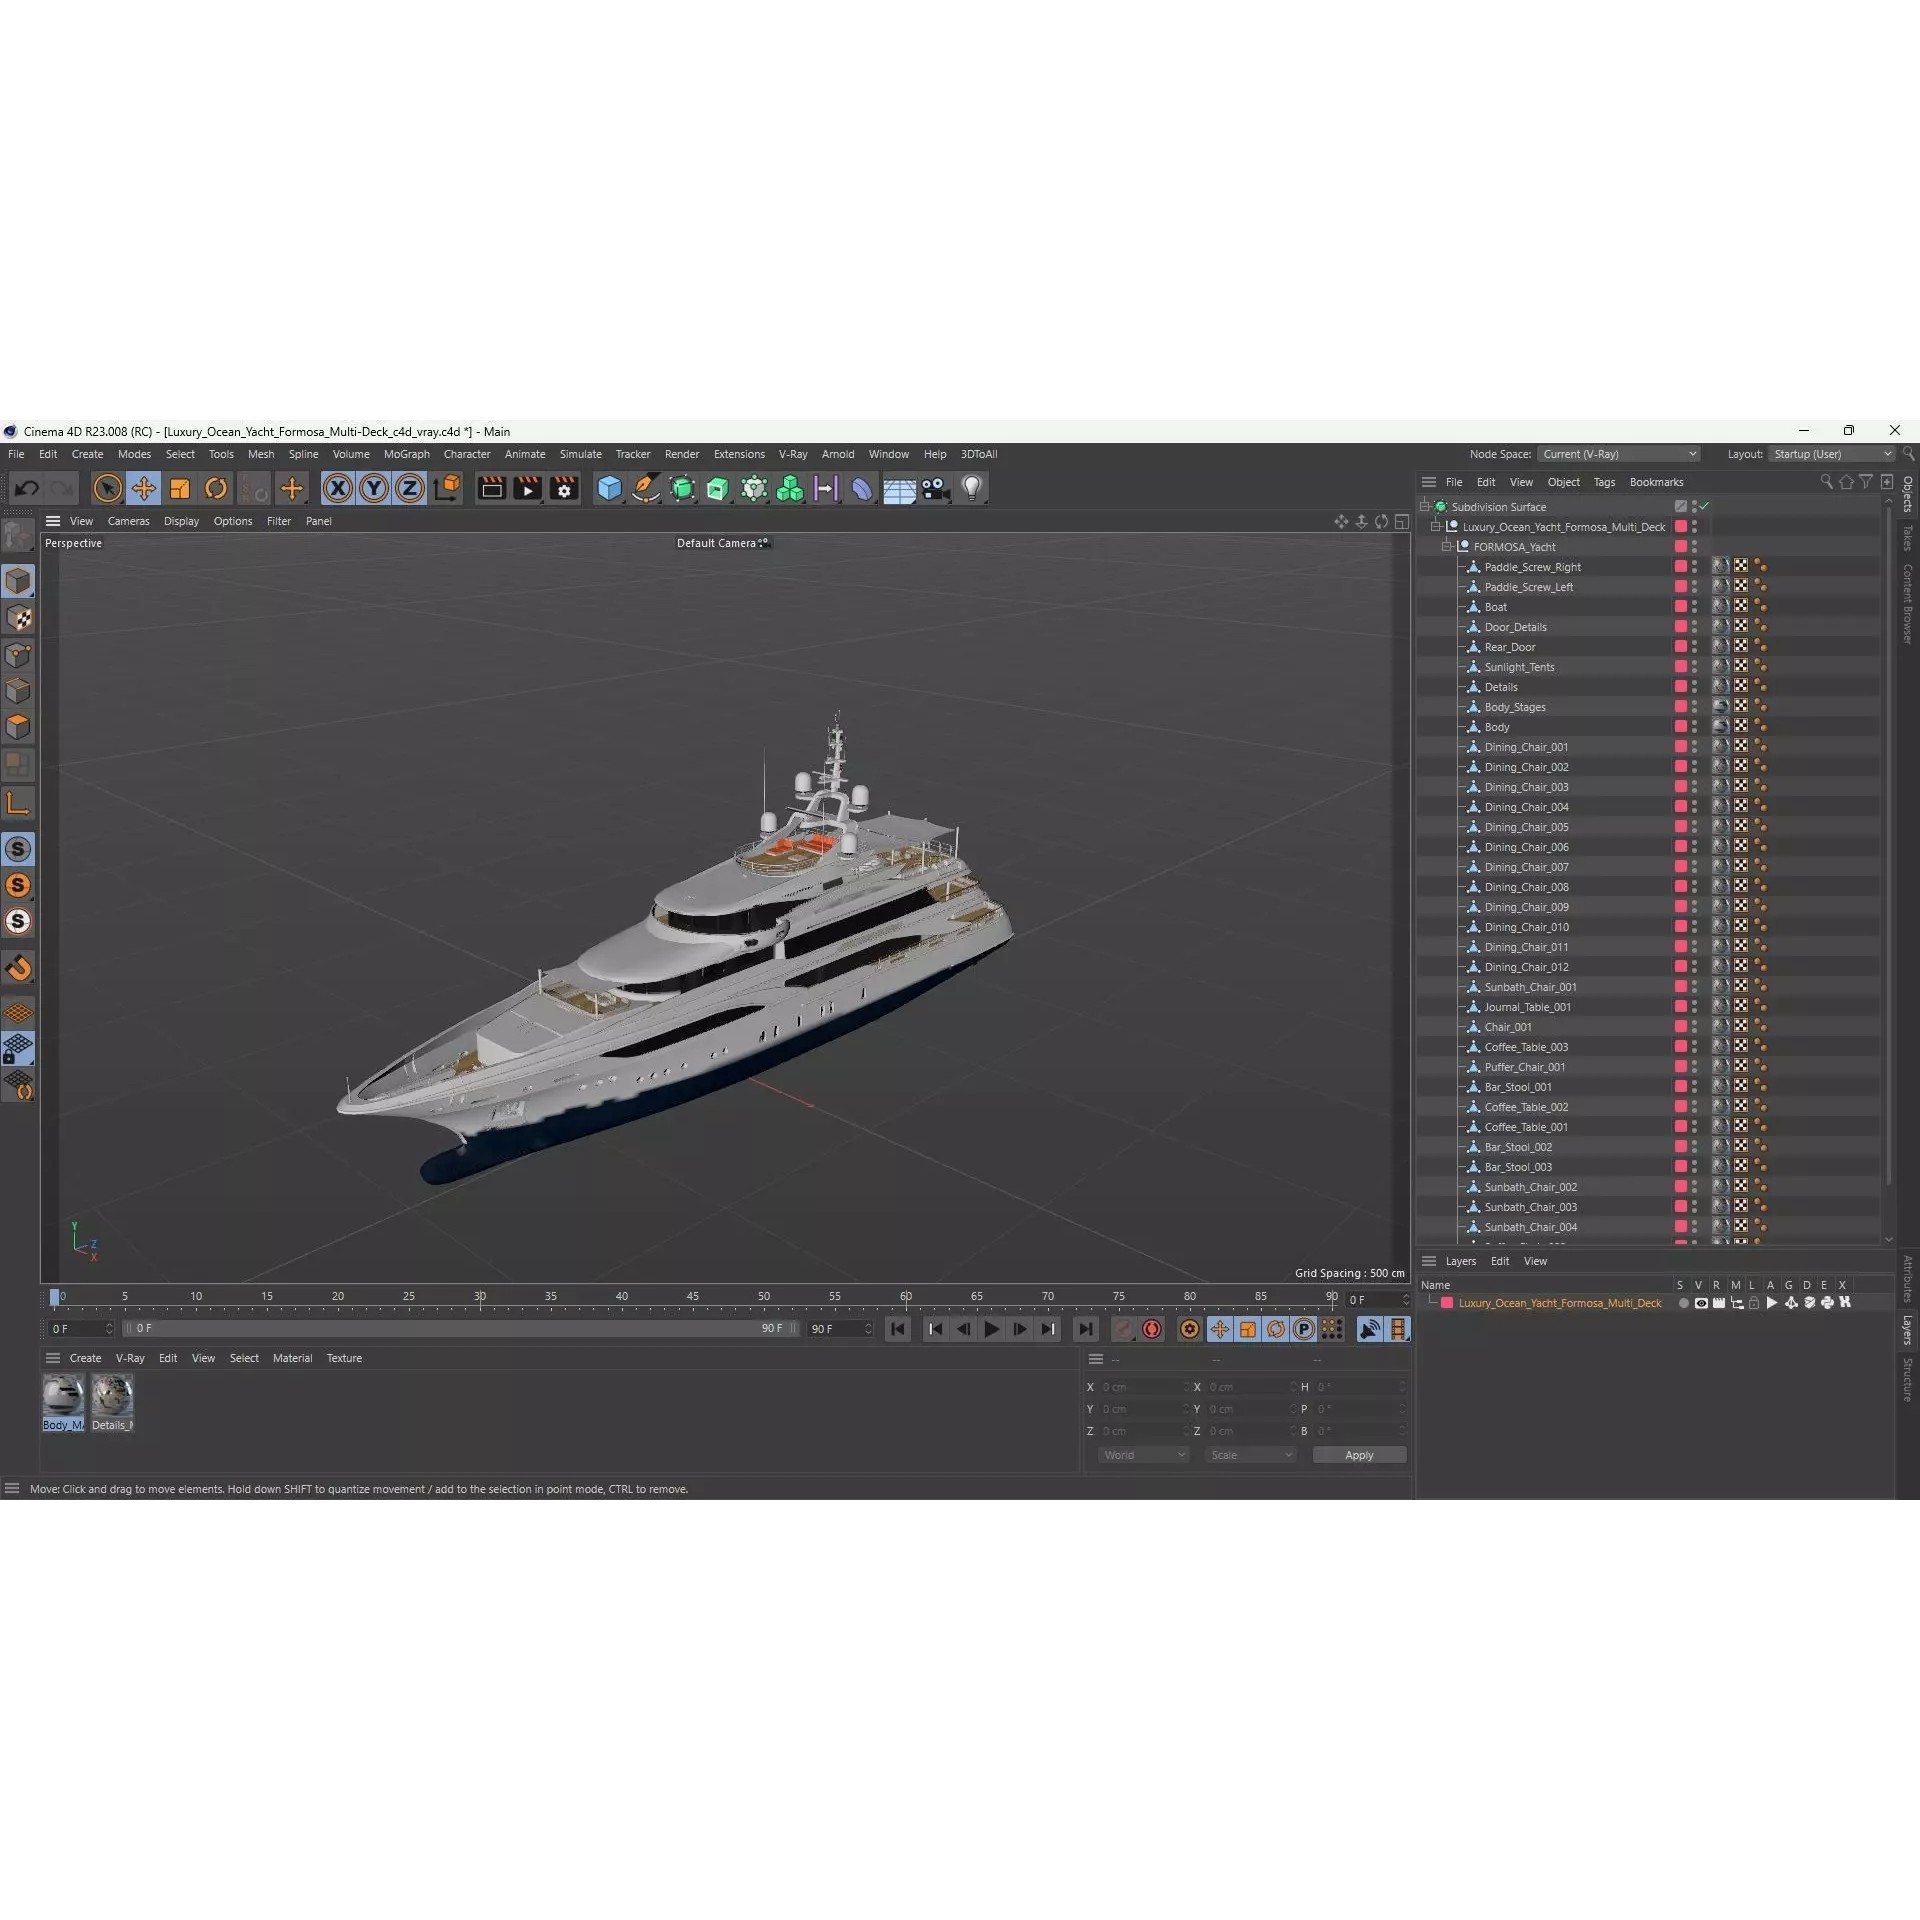Click the Light object icon in the toolbar

(971, 488)
